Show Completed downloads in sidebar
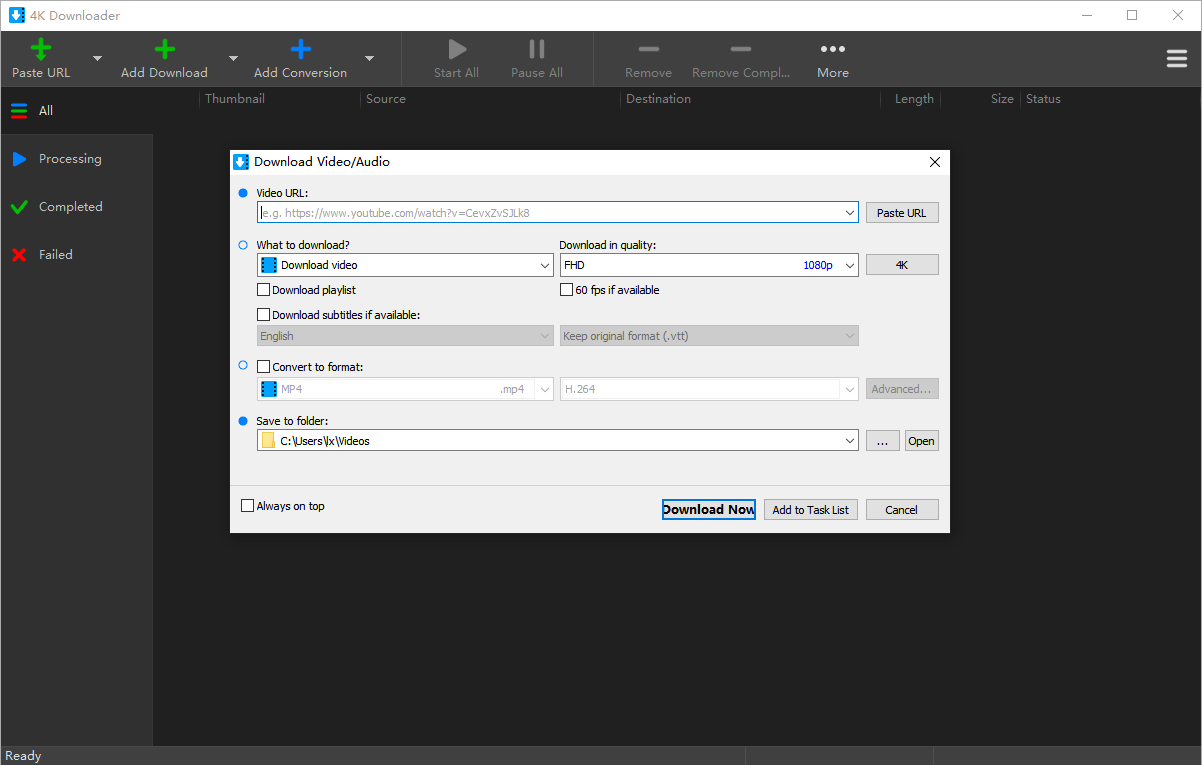 77,207
